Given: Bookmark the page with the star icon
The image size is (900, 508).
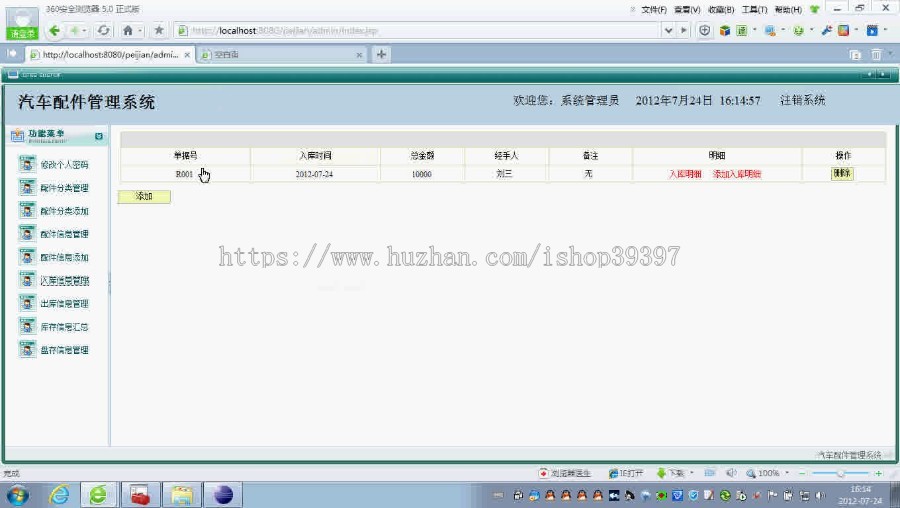Looking at the screenshot, I should pos(159,30).
